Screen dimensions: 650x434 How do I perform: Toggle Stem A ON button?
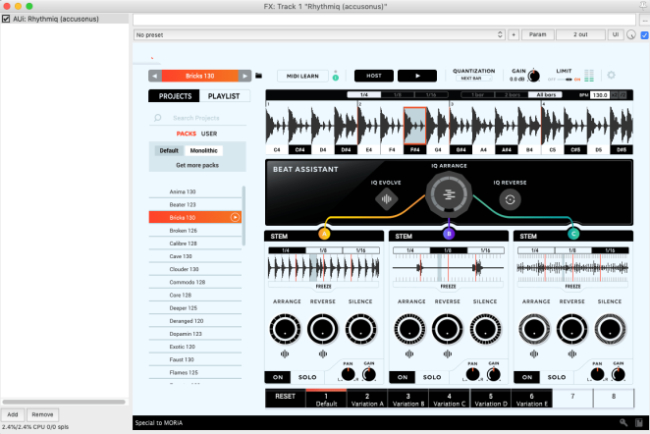(278, 377)
